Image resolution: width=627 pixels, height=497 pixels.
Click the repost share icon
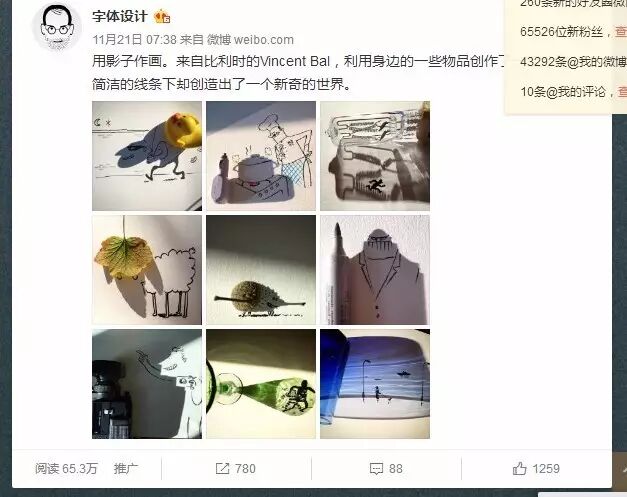pos(222,469)
